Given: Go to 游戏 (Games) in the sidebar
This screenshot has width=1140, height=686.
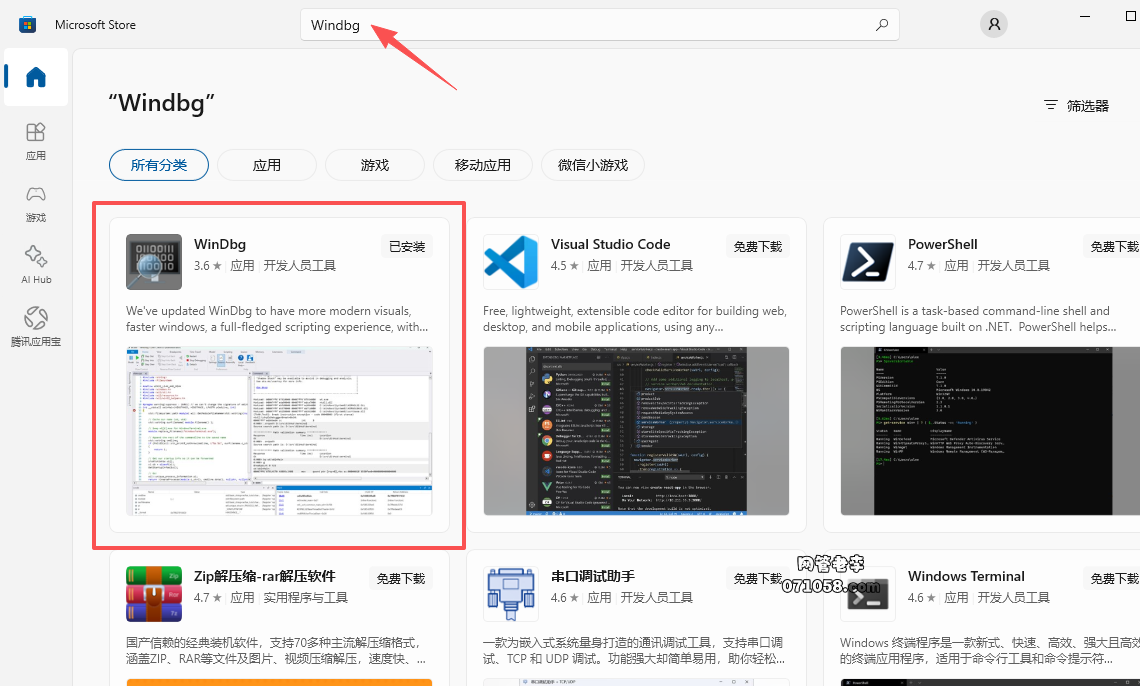Looking at the screenshot, I should pyautogui.click(x=36, y=203).
